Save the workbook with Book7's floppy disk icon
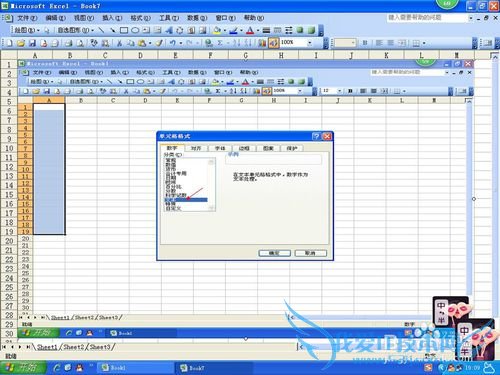500x375 pixels. [x=32, y=43]
